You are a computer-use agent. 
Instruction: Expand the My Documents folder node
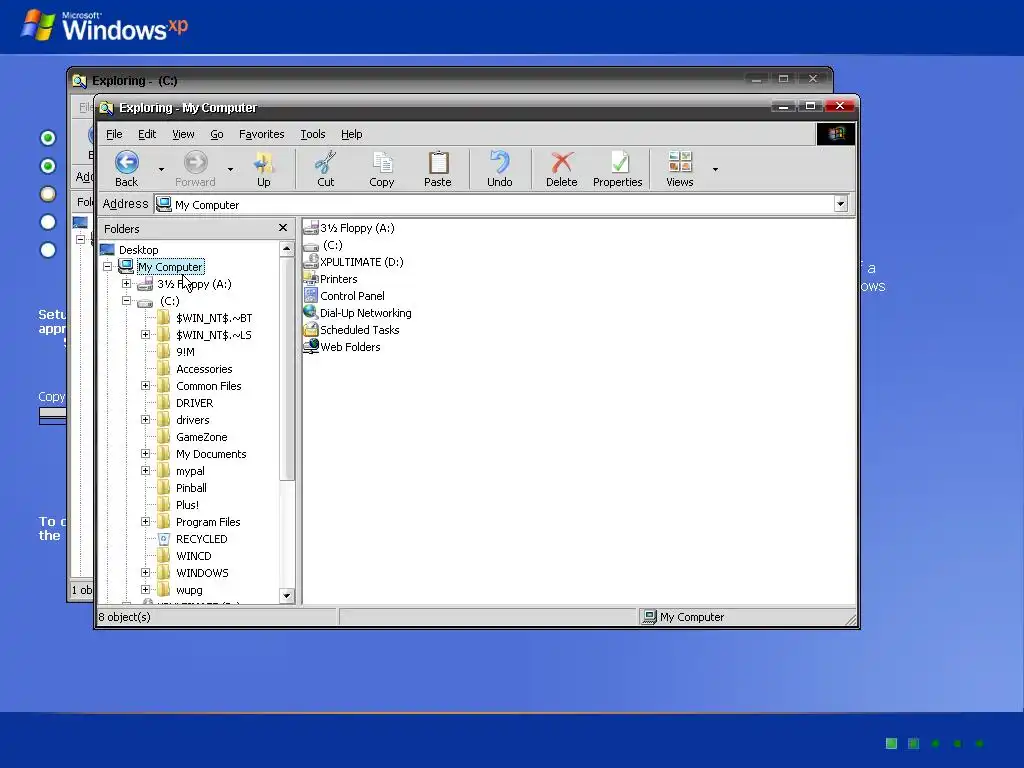(146, 453)
